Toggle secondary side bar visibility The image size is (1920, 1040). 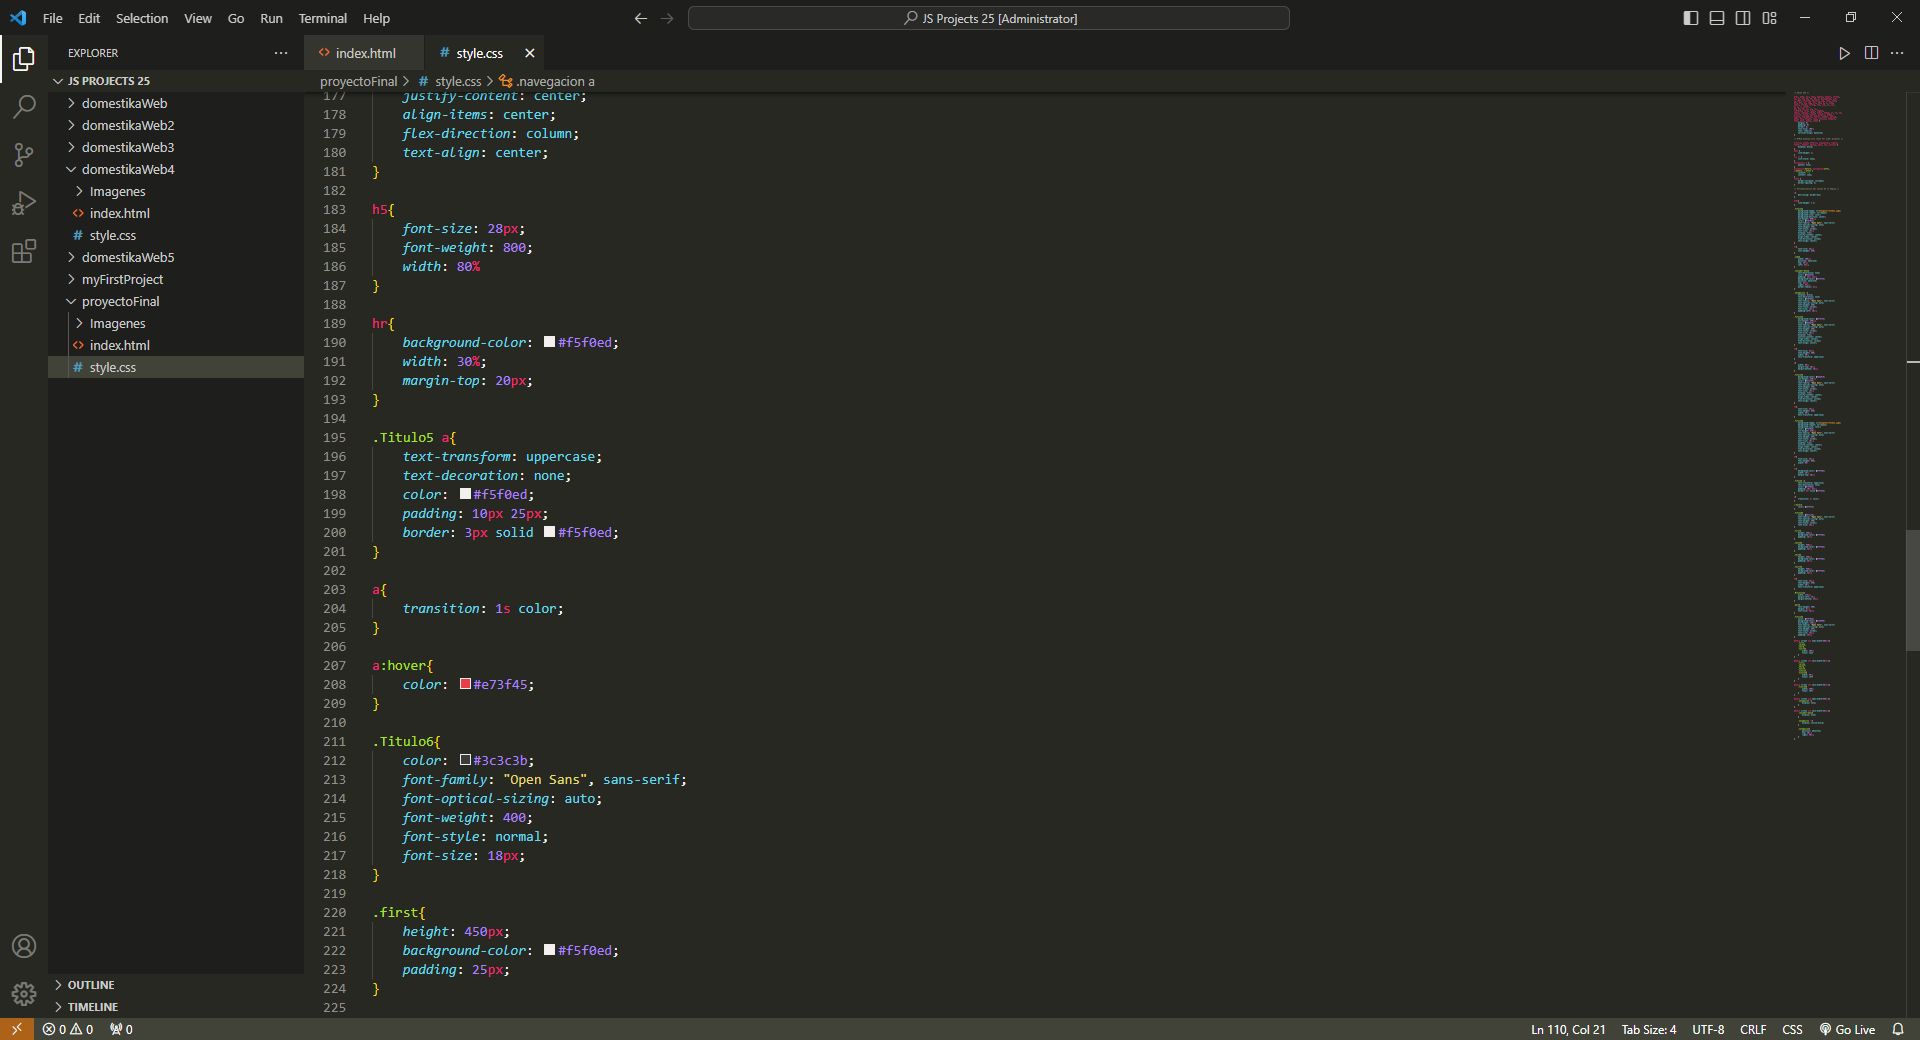pyautogui.click(x=1743, y=18)
